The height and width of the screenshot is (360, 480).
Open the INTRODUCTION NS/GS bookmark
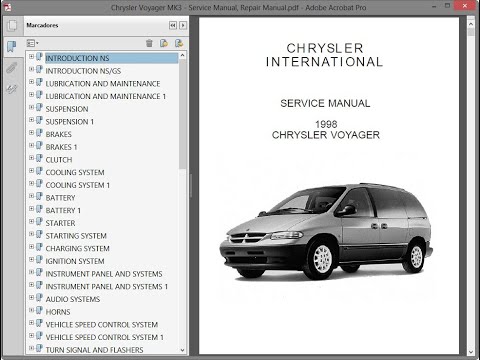tap(83, 71)
